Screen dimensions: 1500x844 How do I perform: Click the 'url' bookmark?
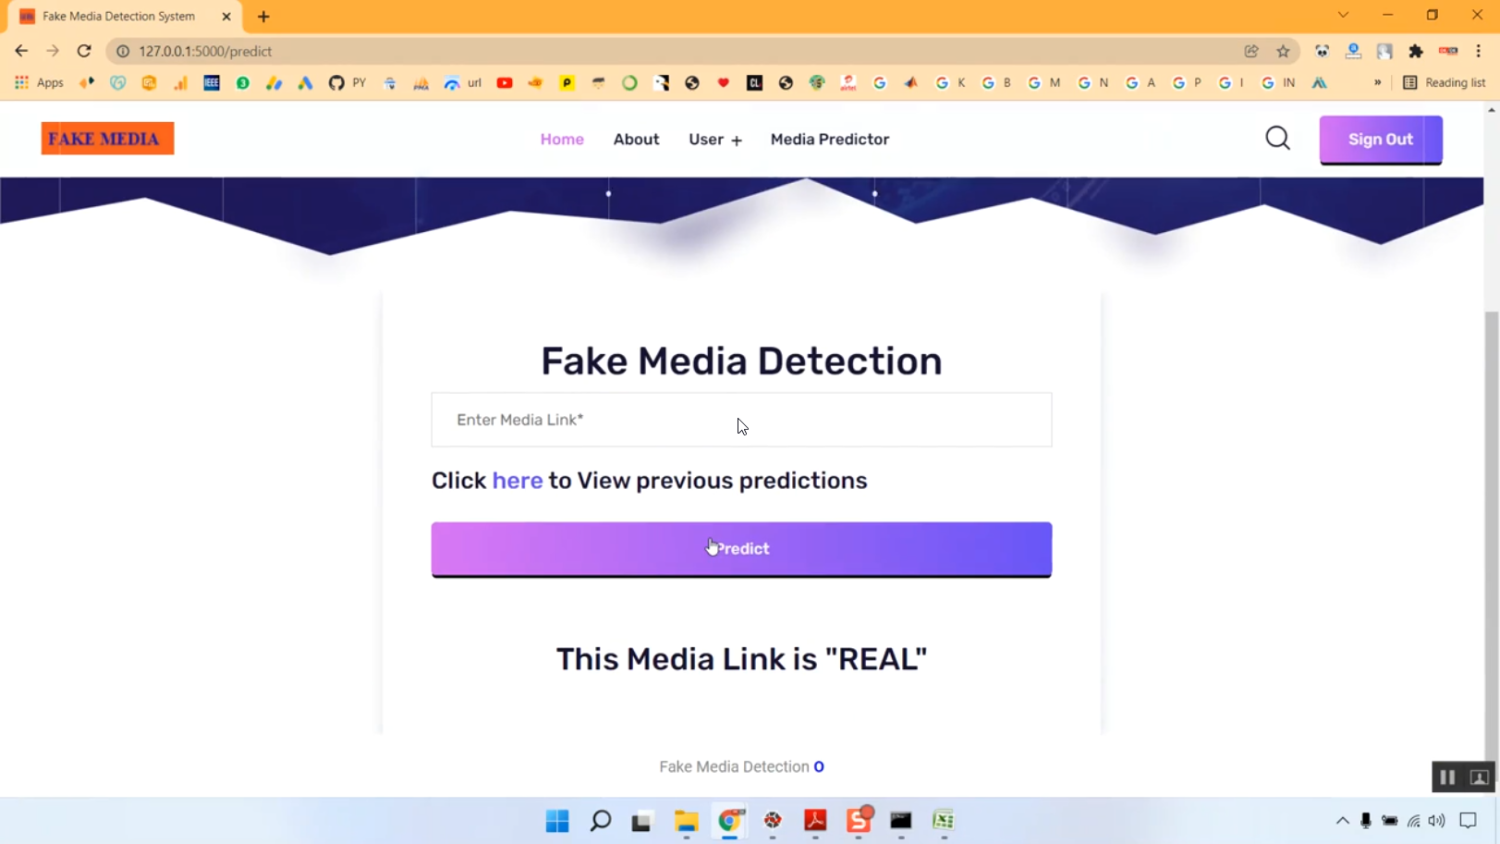pyautogui.click(x=463, y=83)
